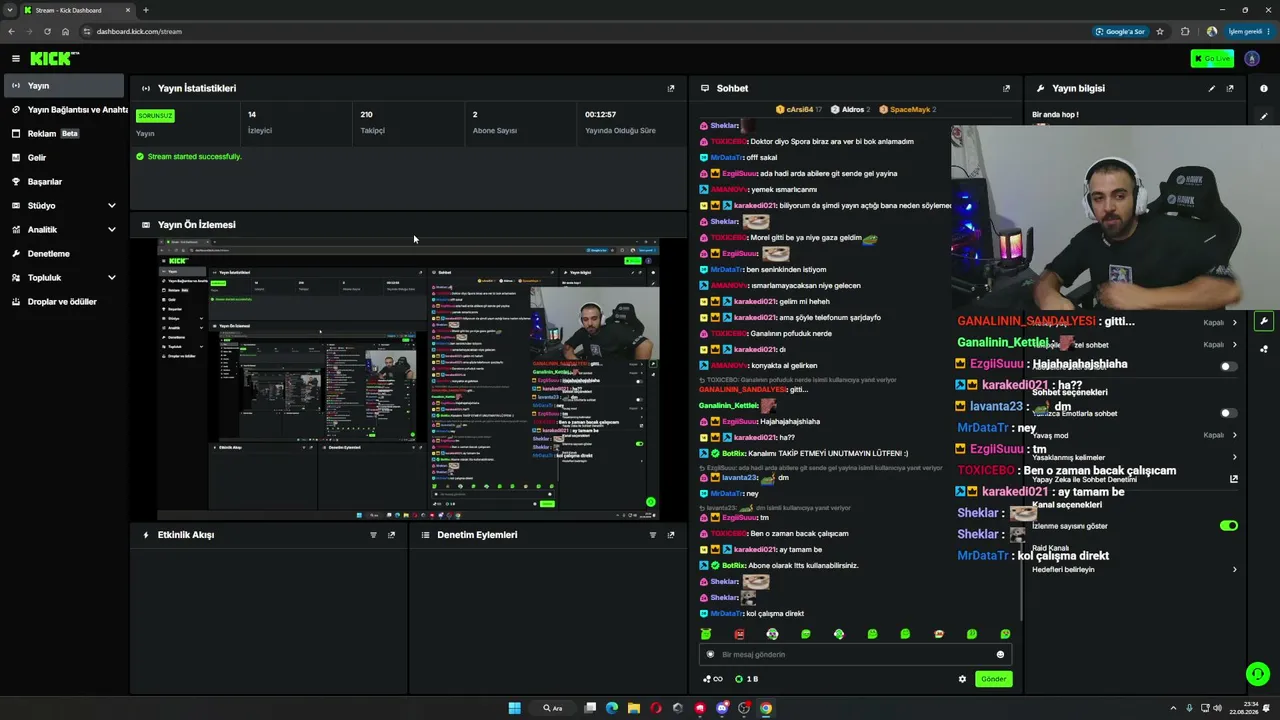Click the SORUNSUZ status badge
Screen dimensions: 1280x720
[x=155, y=115]
